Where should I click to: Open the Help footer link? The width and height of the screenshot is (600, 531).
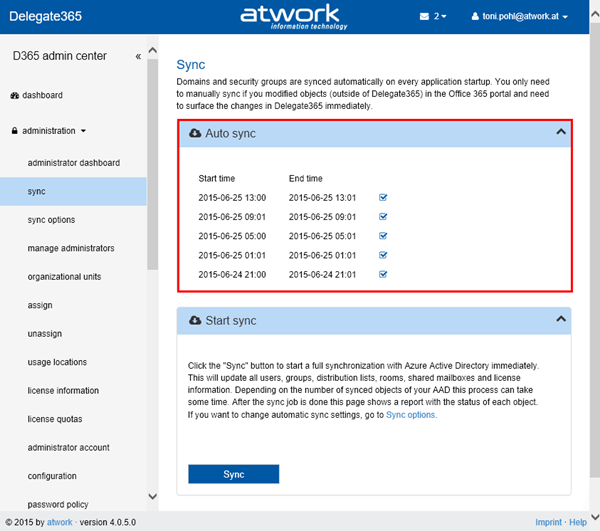point(577,522)
